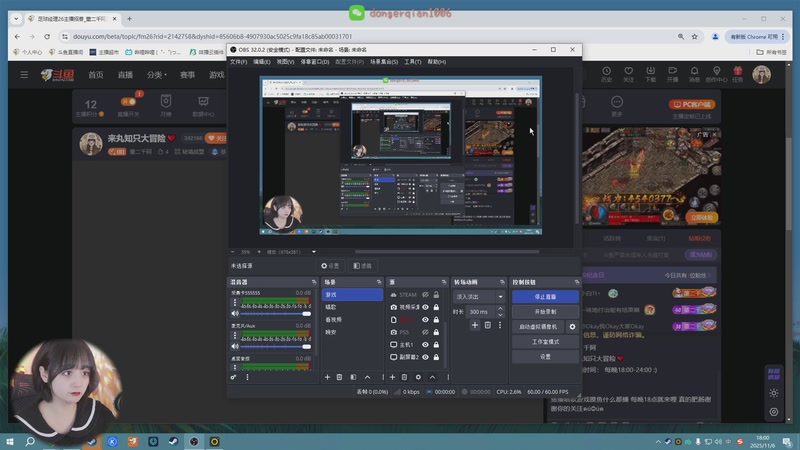The height and width of the screenshot is (450, 800).
Task: Expand the Douyu 分类 category dropdown
Action: pyautogui.click(x=157, y=74)
